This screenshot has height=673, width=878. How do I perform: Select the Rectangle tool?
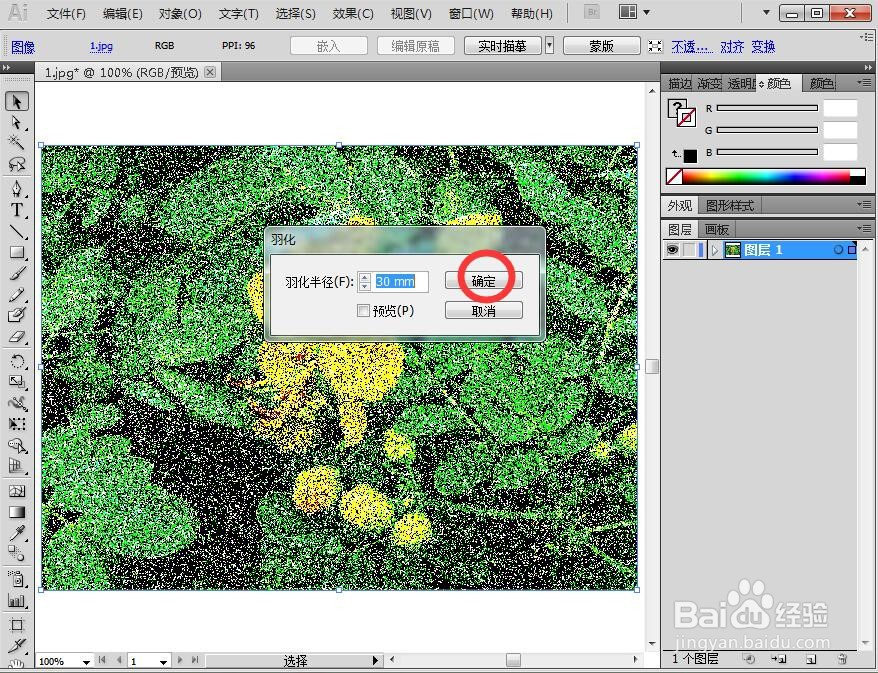17,252
